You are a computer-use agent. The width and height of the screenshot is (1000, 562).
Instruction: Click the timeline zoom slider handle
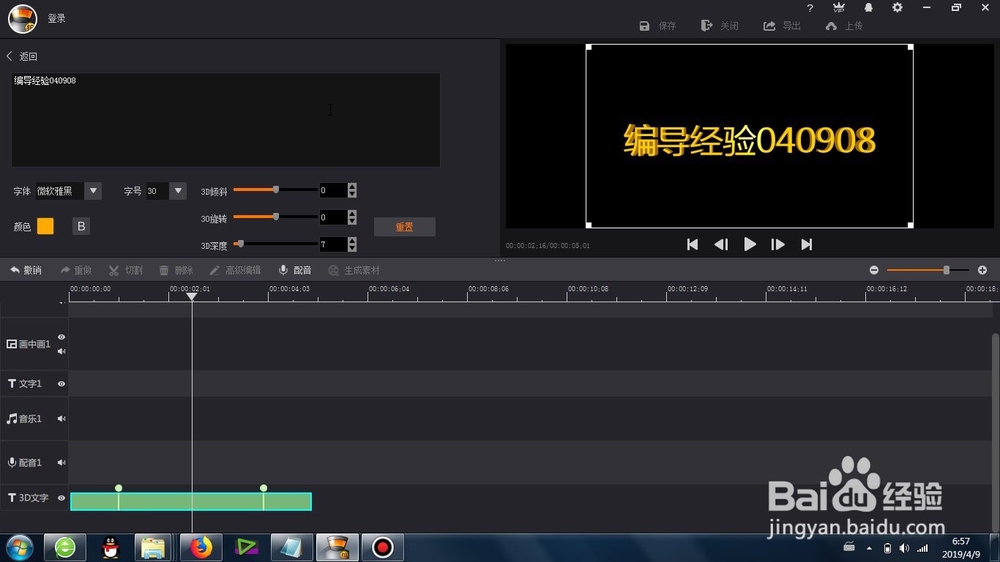[x=946, y=270]
